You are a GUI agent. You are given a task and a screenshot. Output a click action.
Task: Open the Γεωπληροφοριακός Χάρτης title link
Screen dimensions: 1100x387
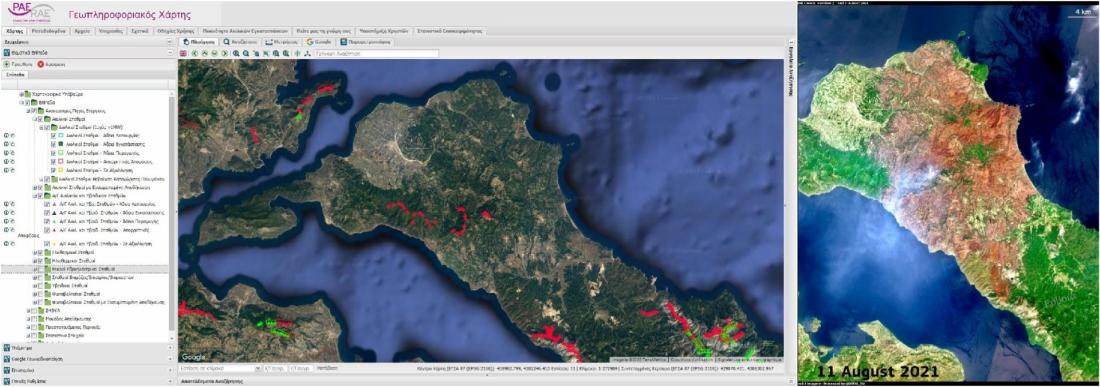130,15
